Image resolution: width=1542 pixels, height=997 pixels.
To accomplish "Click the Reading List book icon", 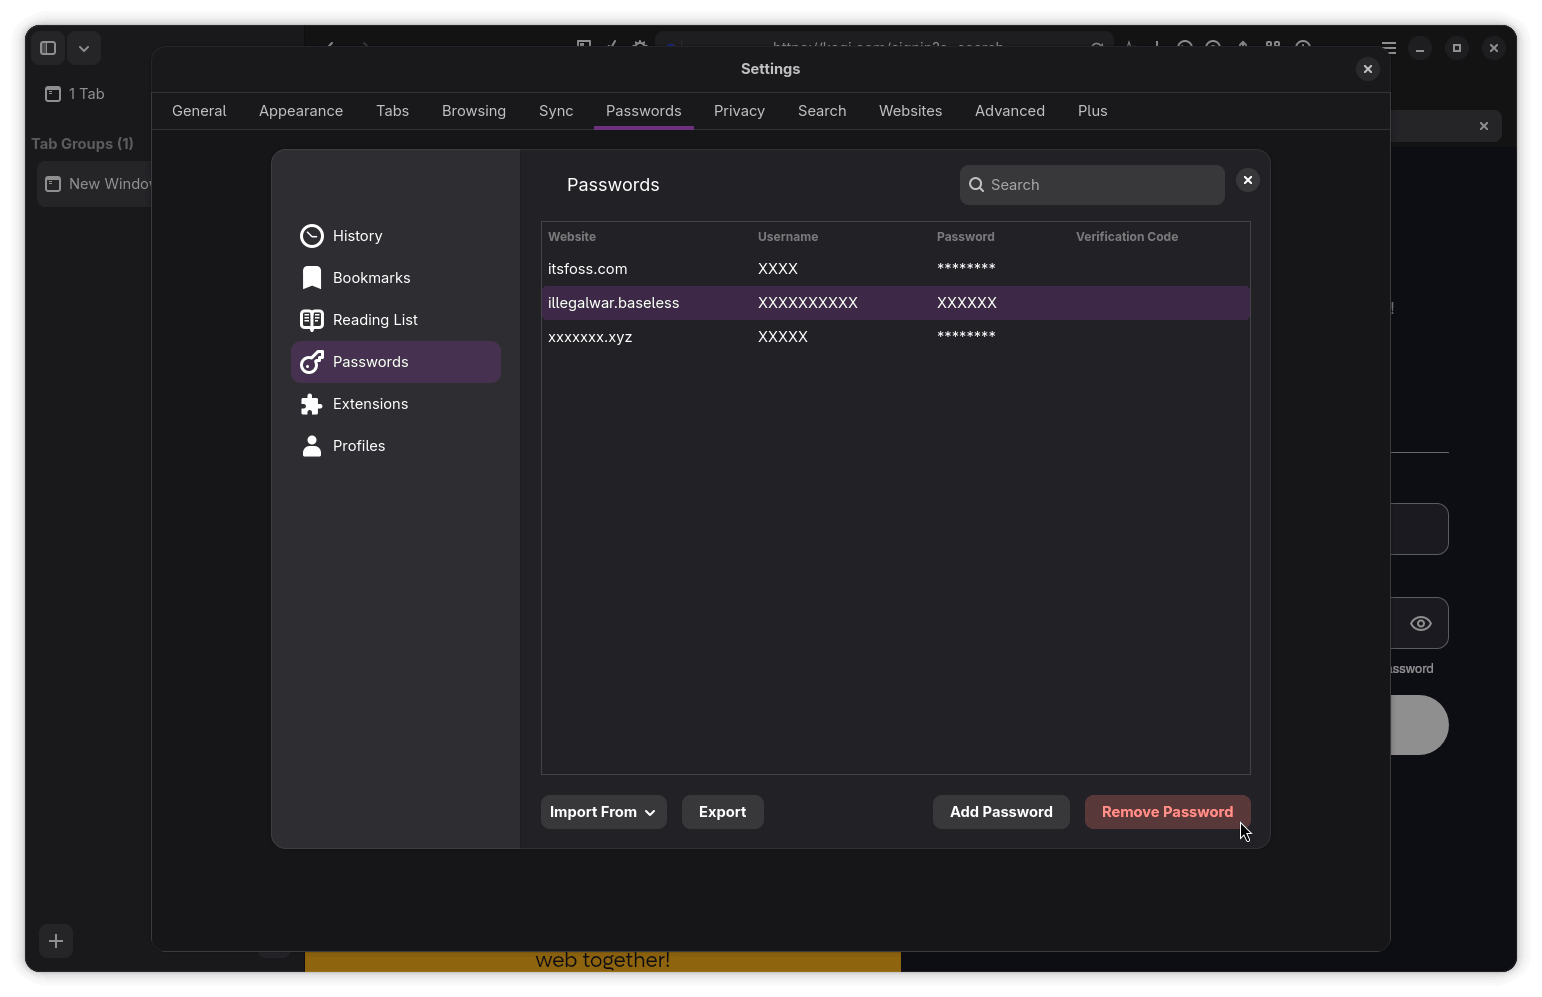I will coord(312,320).
